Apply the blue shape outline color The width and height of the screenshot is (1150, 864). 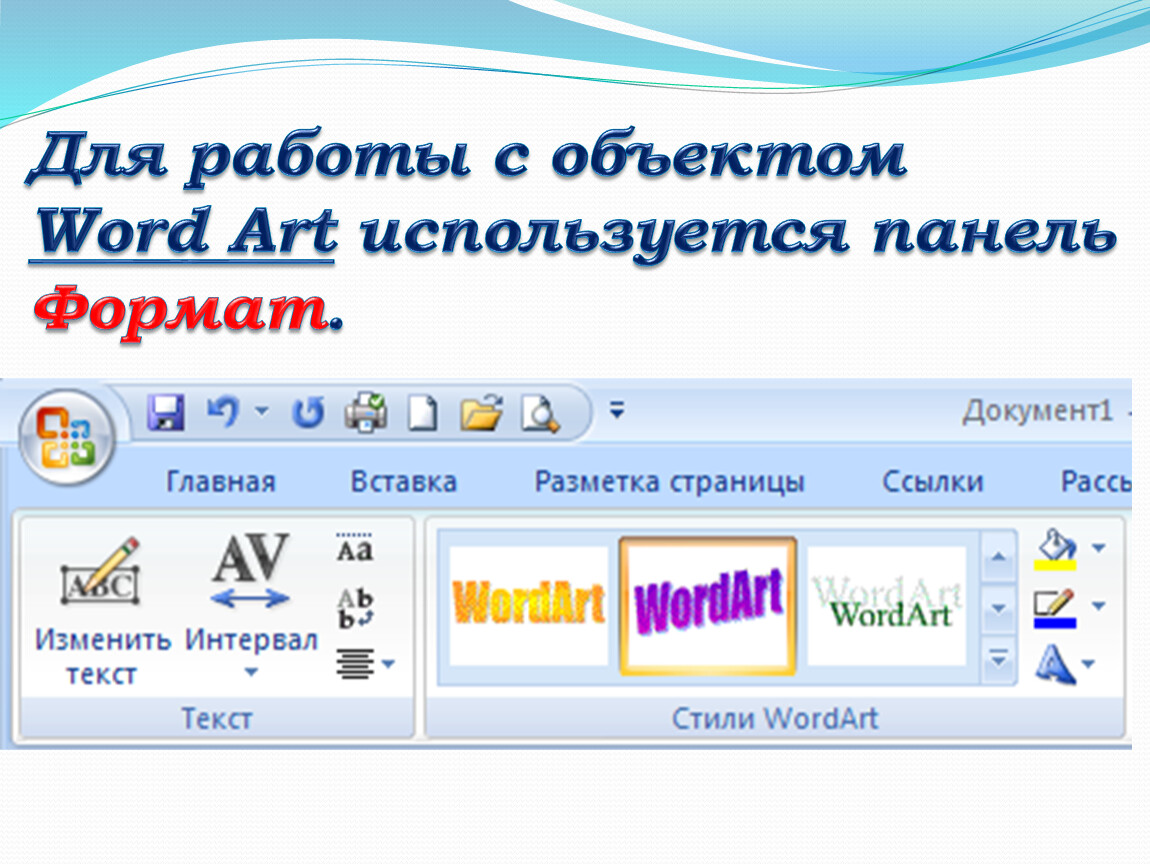(1055, 607)
